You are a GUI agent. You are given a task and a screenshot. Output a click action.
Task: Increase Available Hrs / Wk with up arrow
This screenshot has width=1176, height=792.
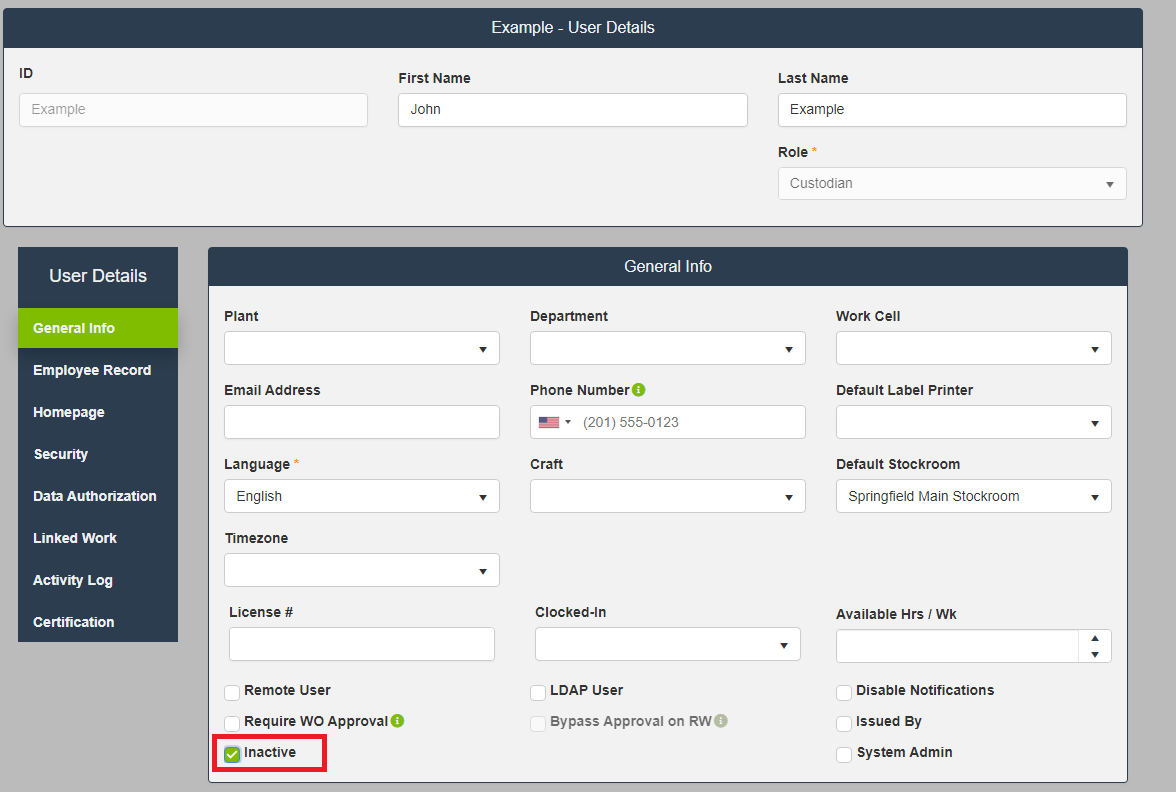pyautogui.click(x=1095, y=638)
